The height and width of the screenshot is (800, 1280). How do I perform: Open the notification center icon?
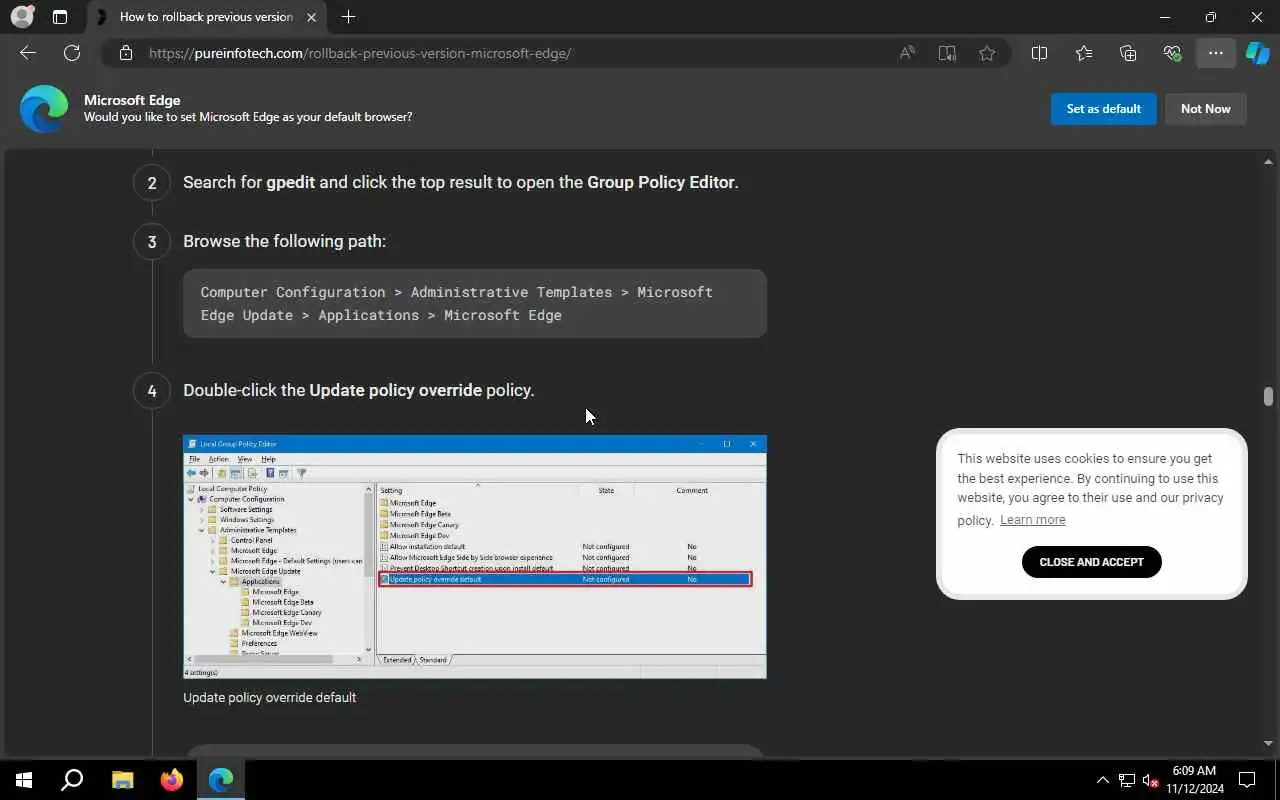tap(1247, 780)
